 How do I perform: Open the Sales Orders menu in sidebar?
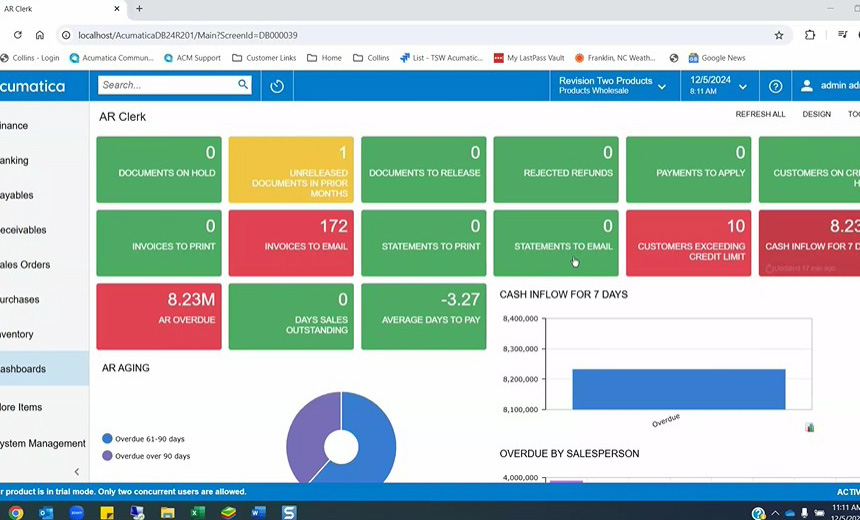[44, 264]
